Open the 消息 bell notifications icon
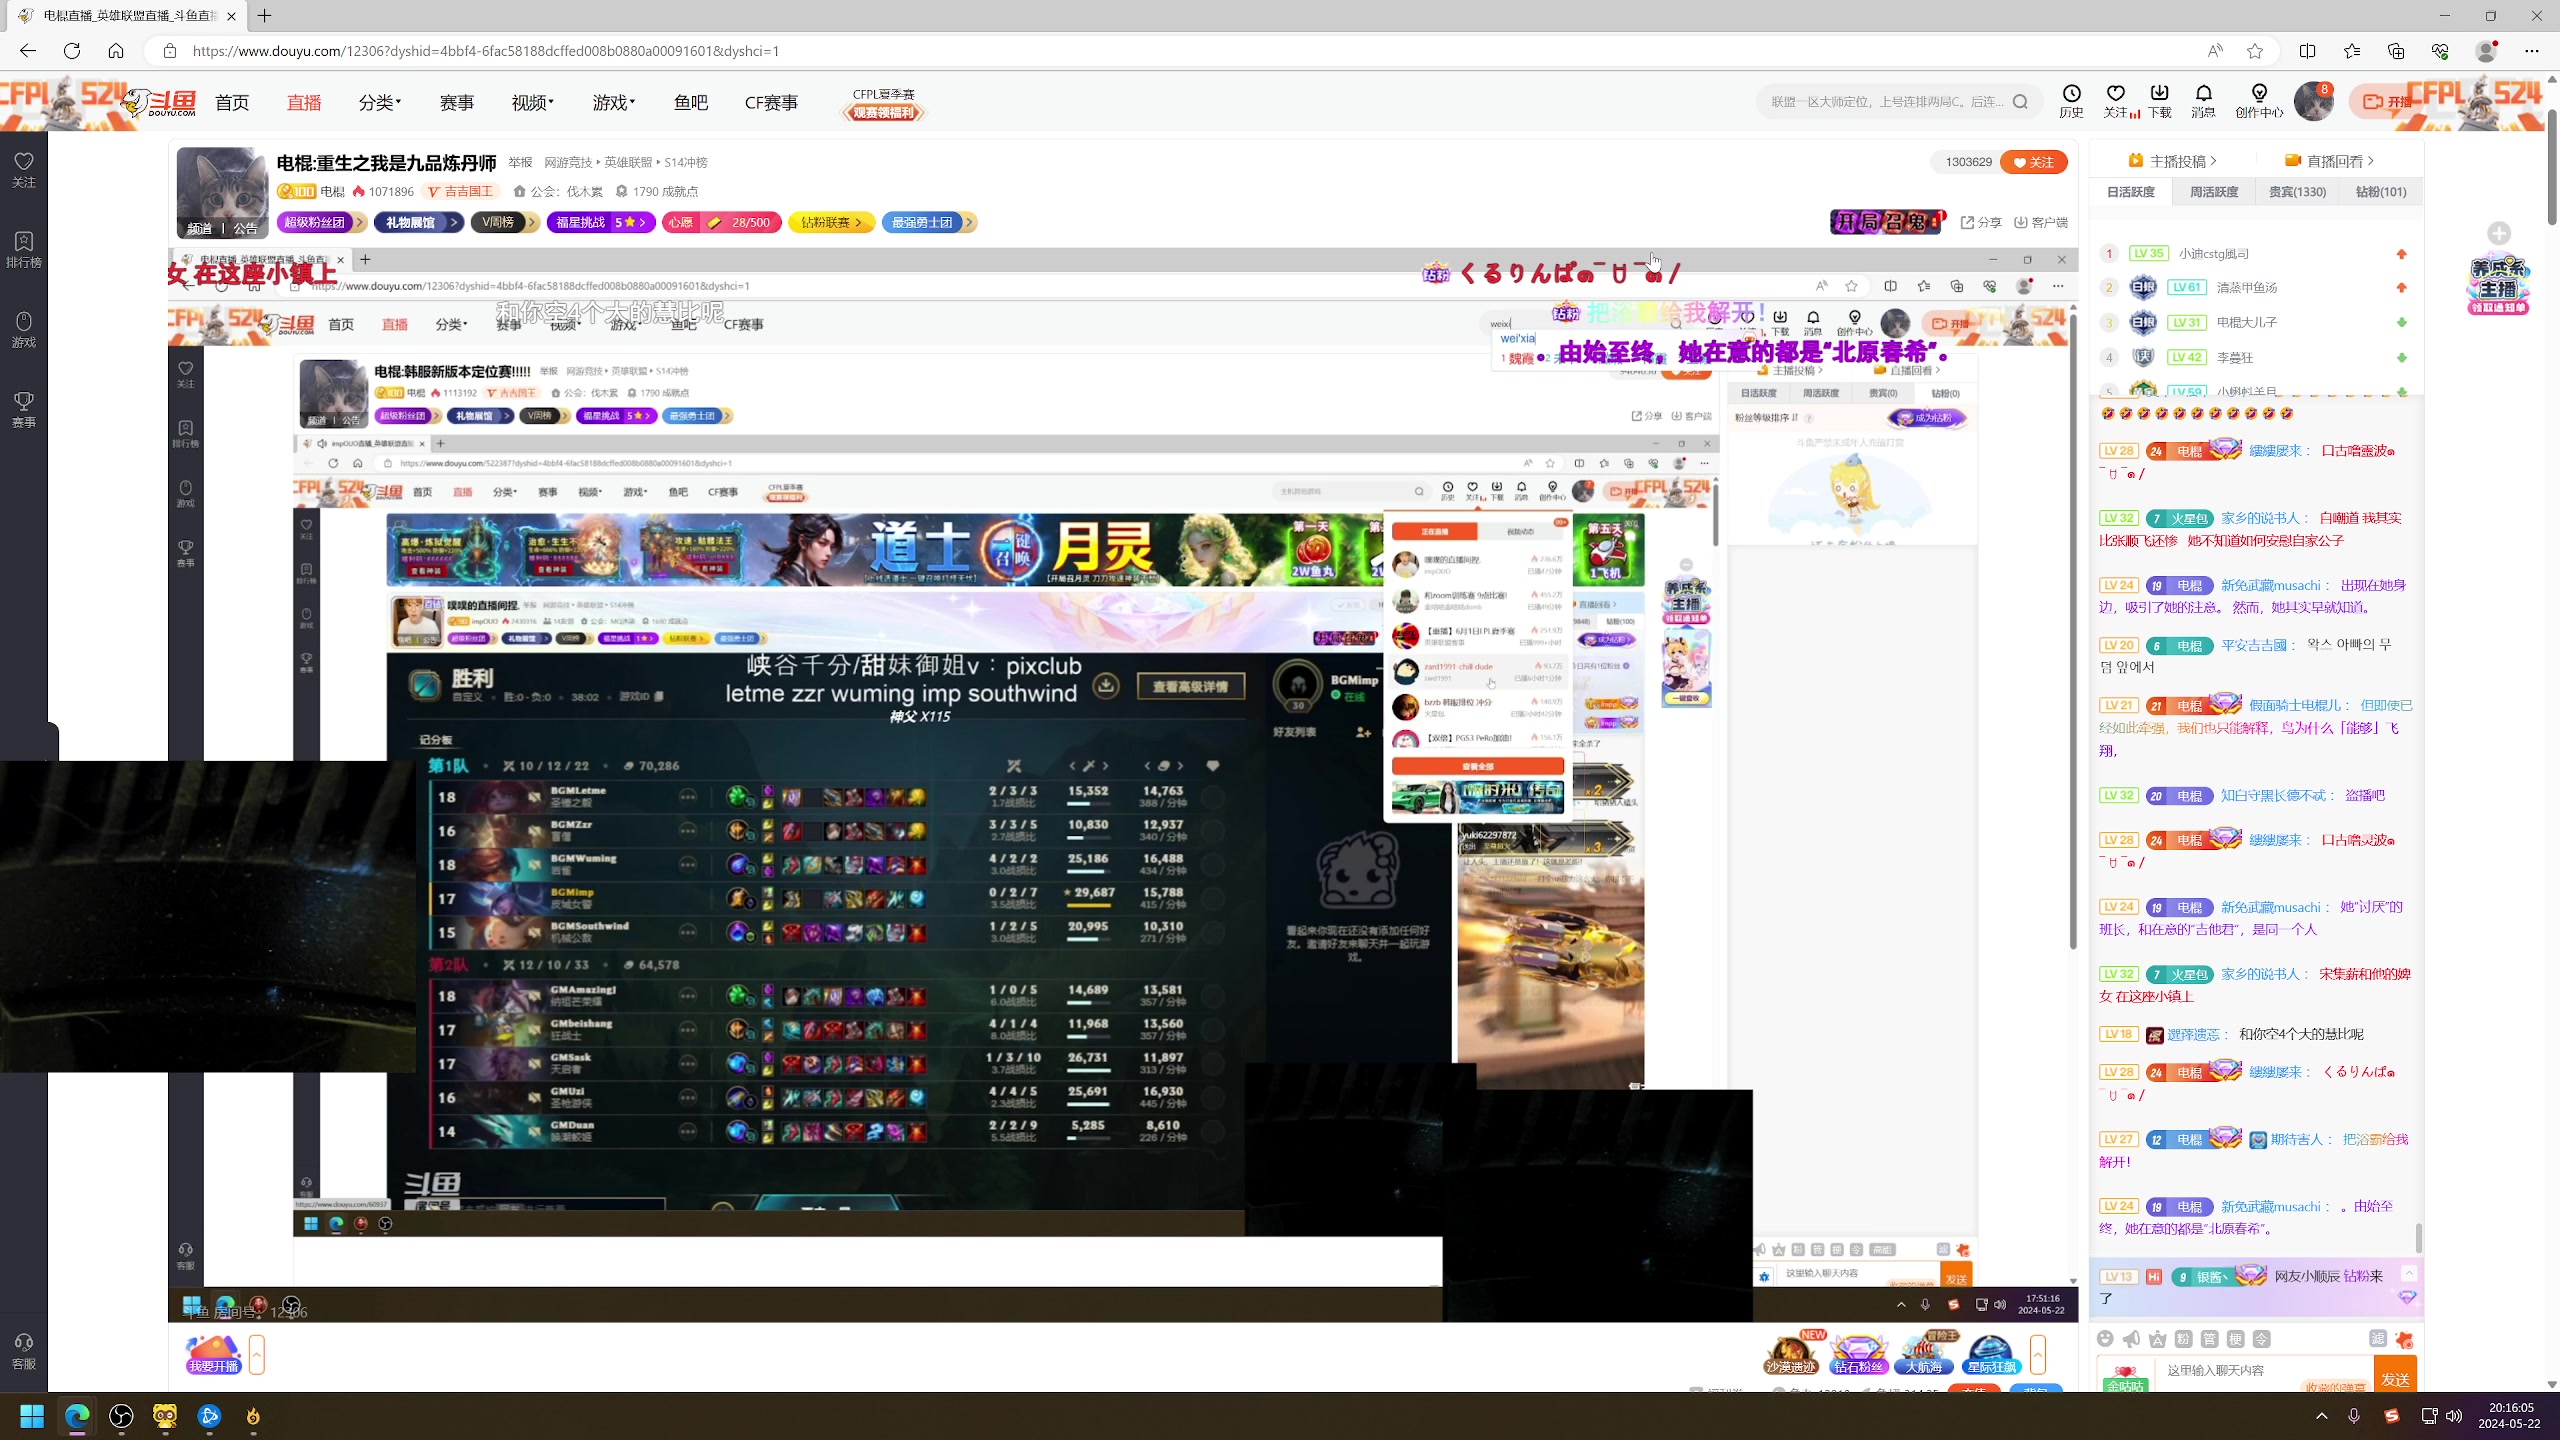The height and width of the screenshot is (1440, 2560). tap(2203, 100)
